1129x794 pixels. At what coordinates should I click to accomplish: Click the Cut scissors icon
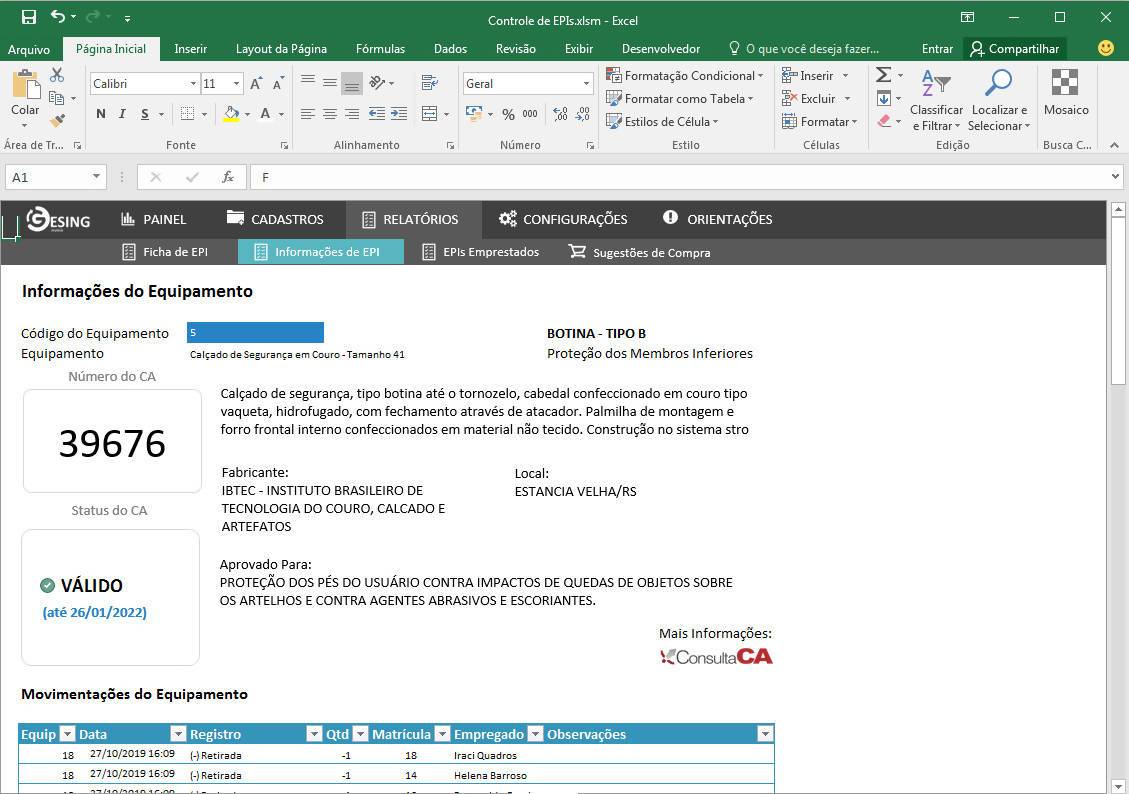click(57, 75)
